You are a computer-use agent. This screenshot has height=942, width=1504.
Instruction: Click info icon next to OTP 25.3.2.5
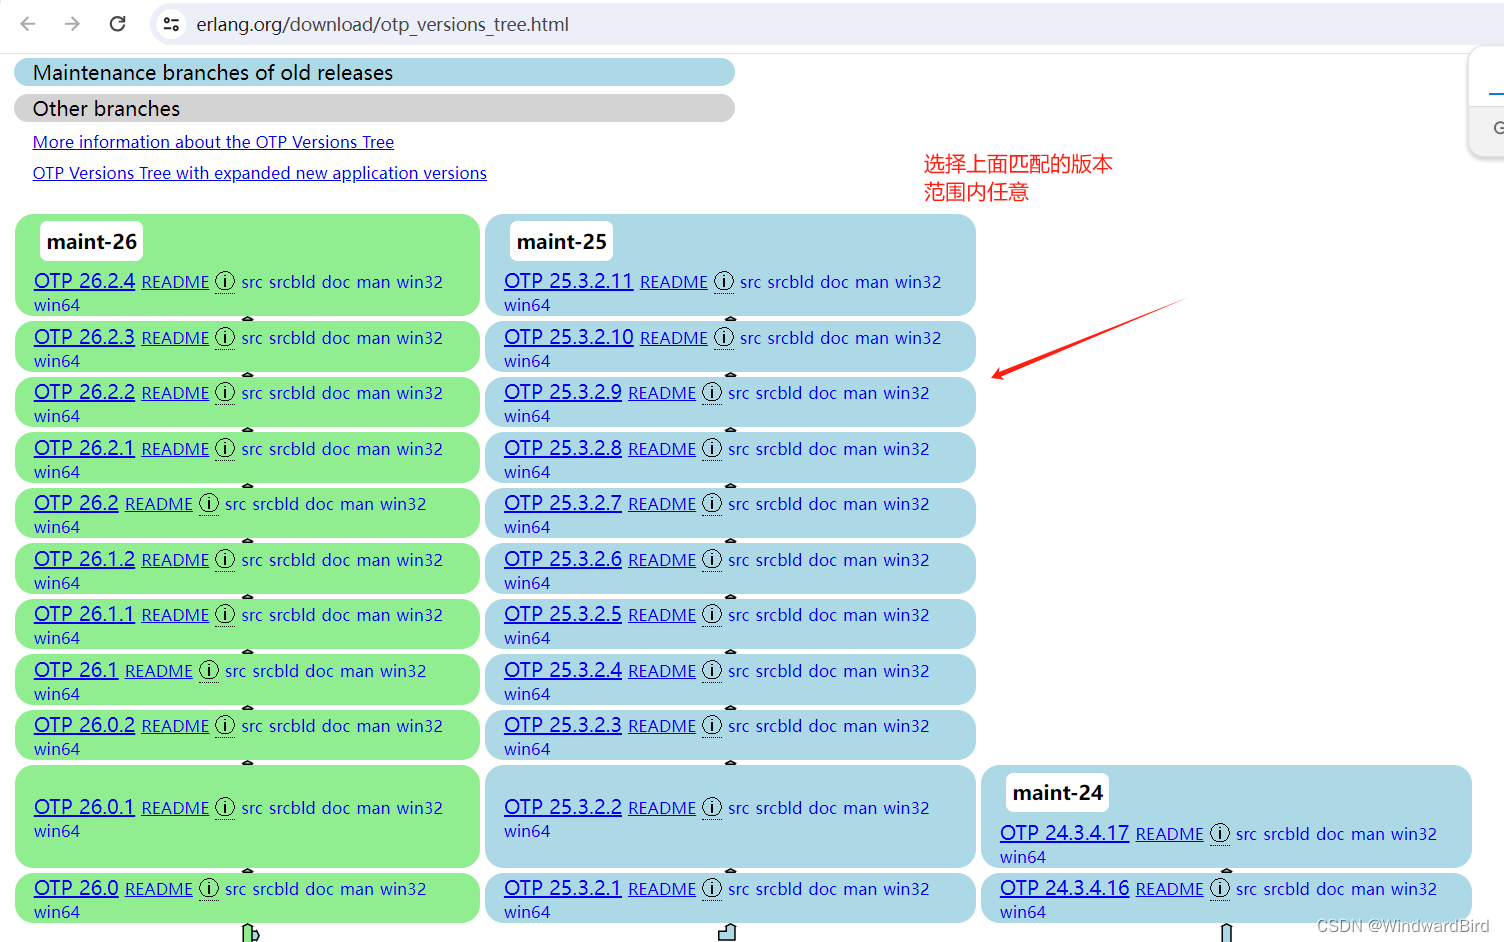pyautogui.click(x=712, y=615)
